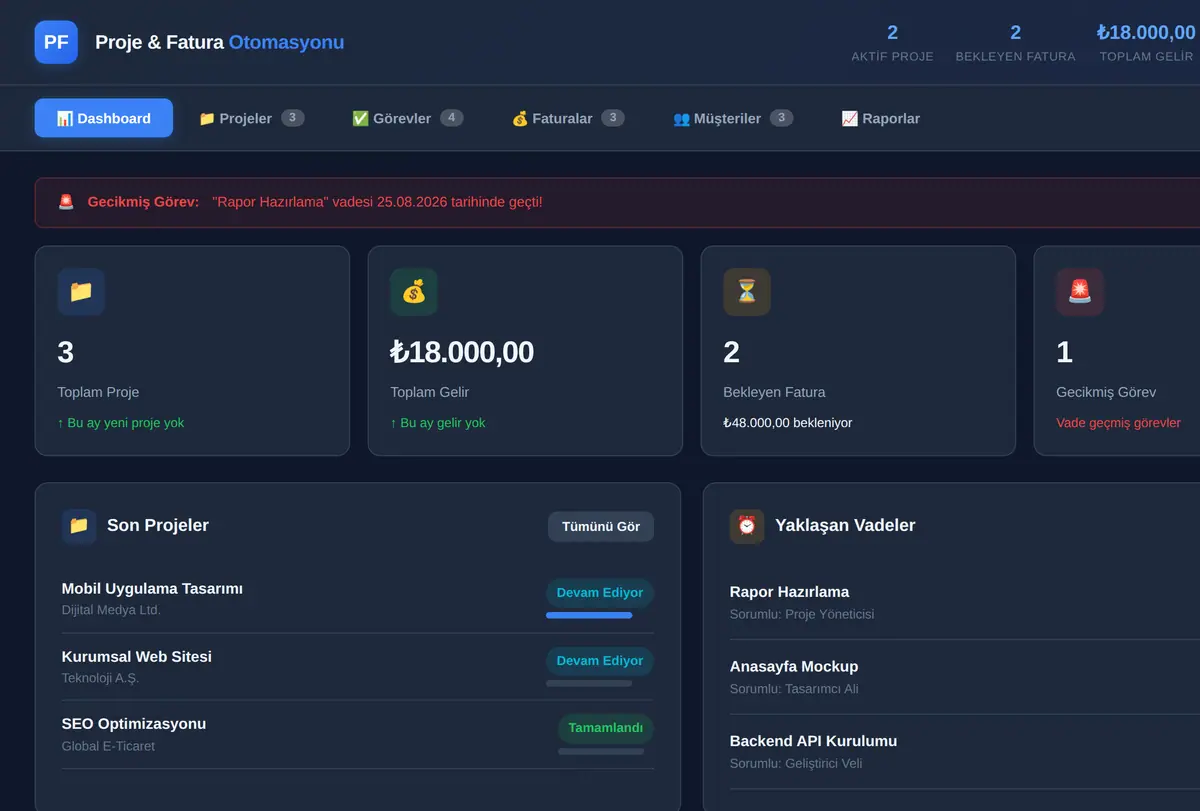
Task: Click the AKTİF PROJE header stat
Action: [x=892, y=43]
